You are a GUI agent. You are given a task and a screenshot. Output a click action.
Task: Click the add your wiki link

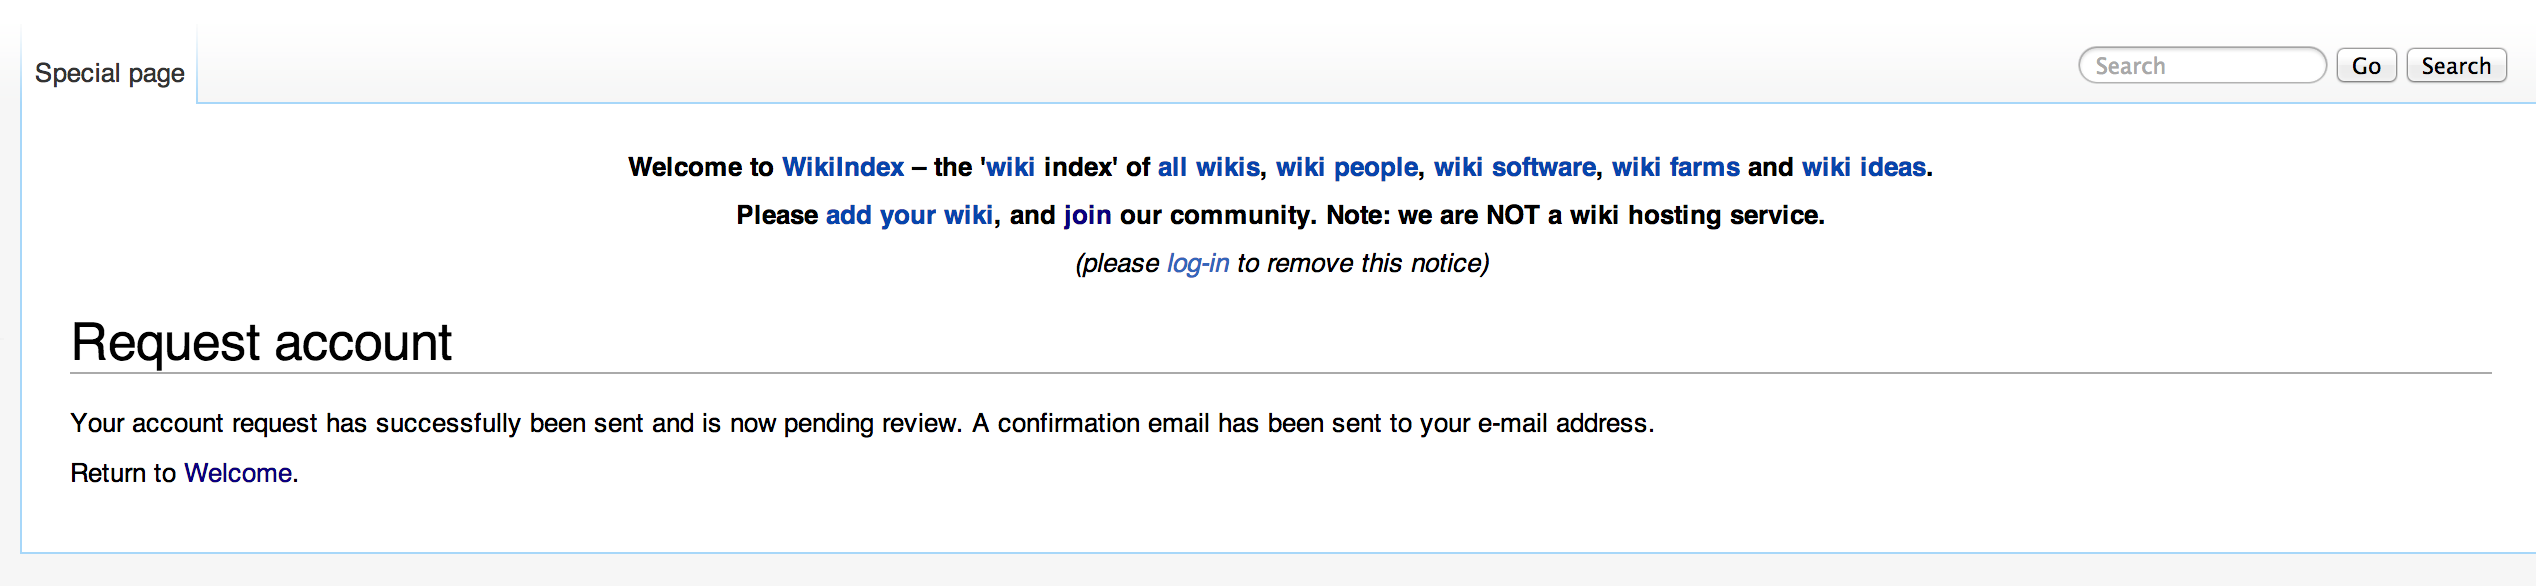point(909,215)
